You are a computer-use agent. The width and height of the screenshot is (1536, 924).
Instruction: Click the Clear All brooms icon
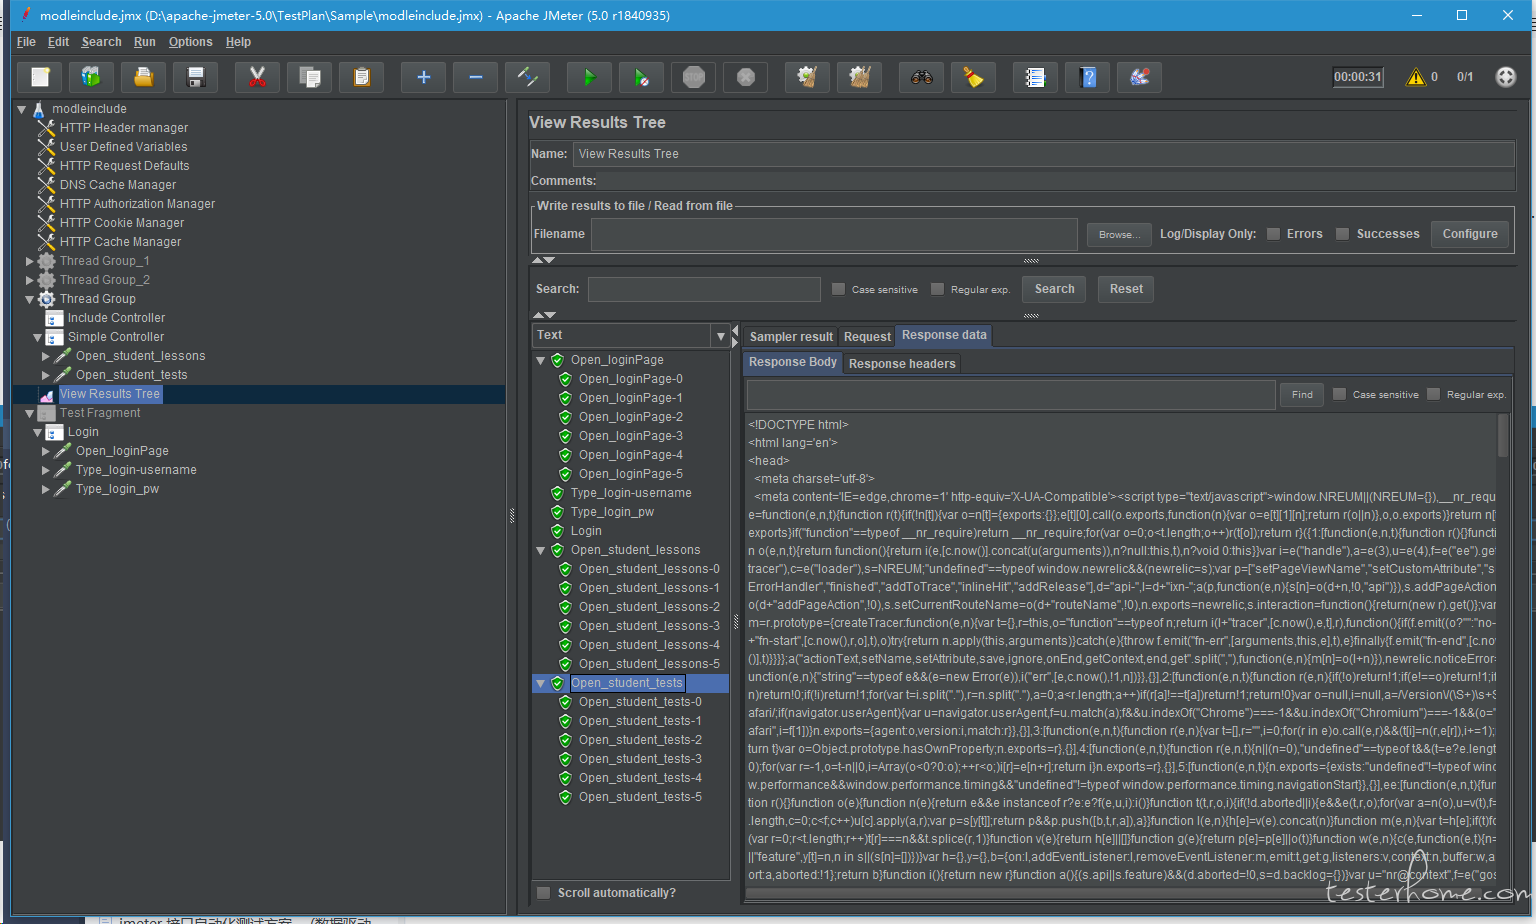coord(859,77)
